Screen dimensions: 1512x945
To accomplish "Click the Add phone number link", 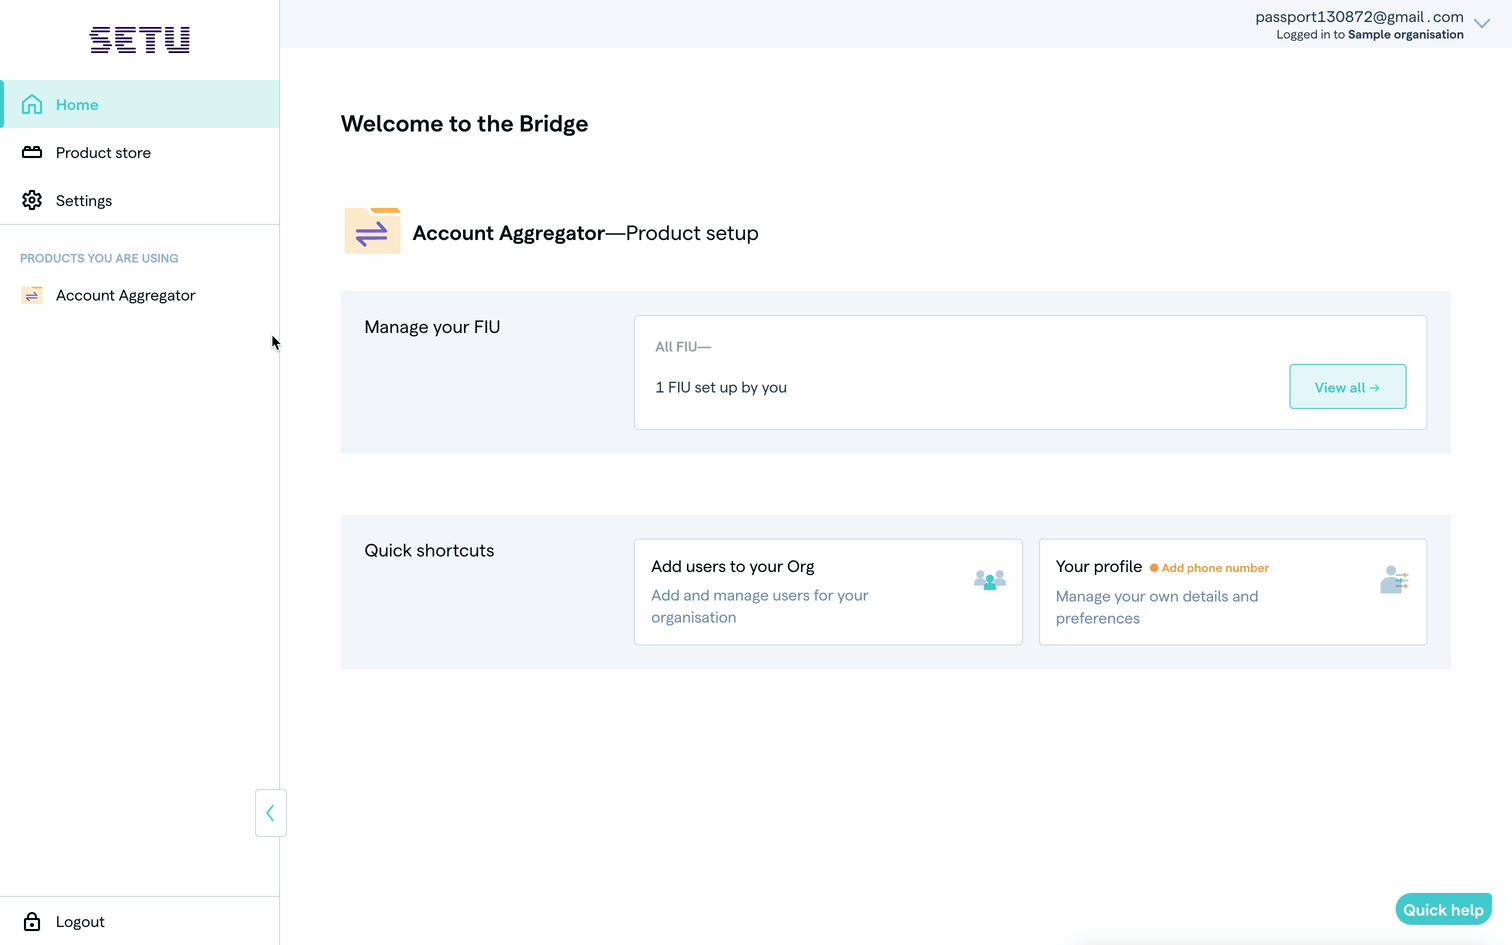I will tap(1214, 568).
